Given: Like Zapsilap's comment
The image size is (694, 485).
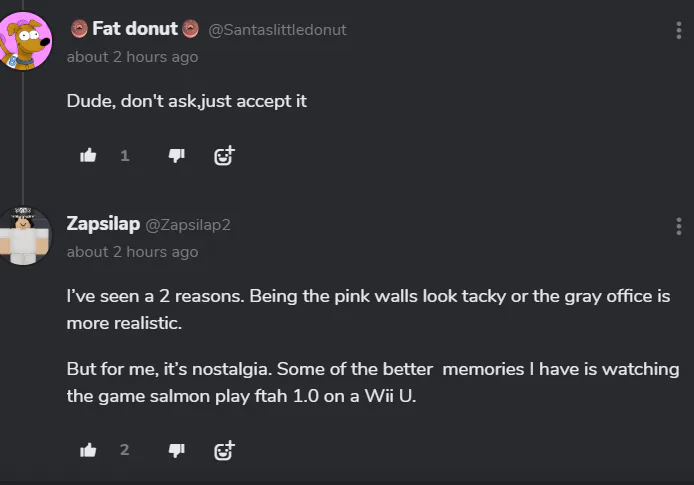Looking at the screenshot, I should (x=88, y=450).
